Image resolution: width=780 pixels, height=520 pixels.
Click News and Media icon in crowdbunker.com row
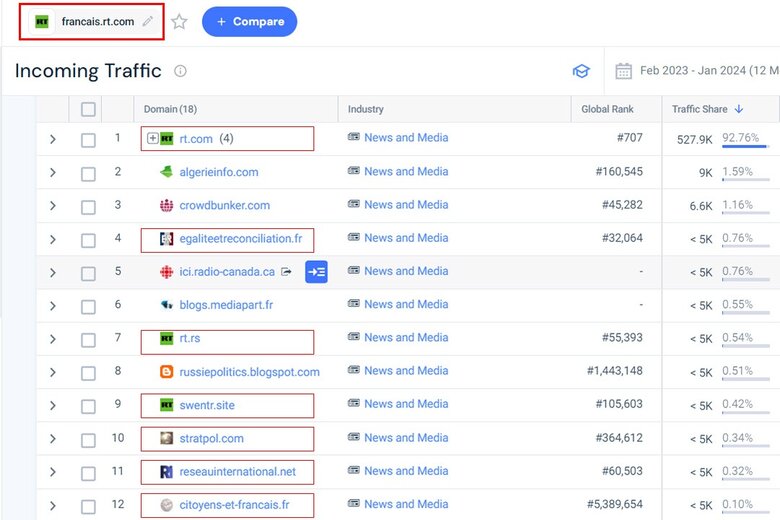[x=354, y=204]
